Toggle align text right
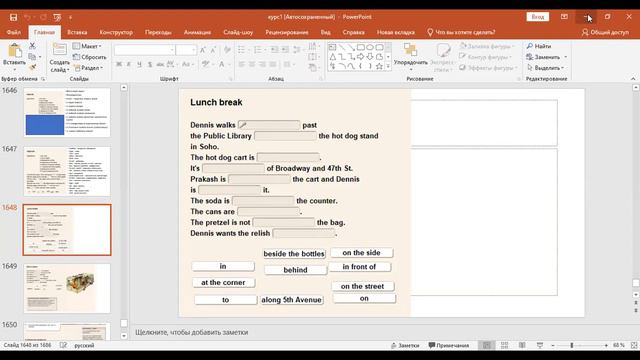The width and height of the screenshot is (640, 360). tap(262, 64)
